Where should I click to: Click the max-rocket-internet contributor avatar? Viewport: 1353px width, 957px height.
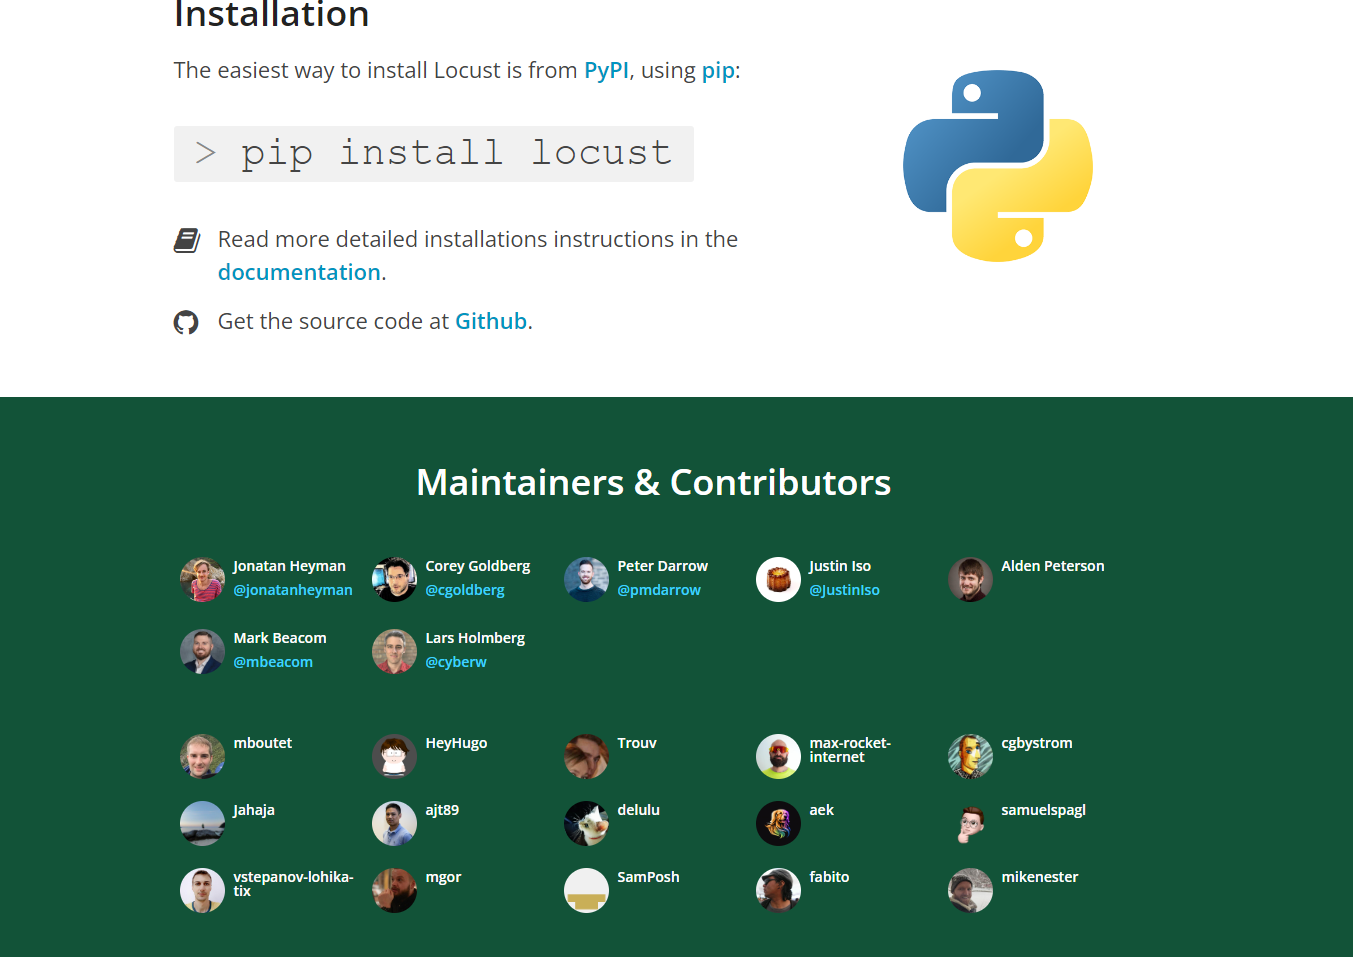coord(778,756)
